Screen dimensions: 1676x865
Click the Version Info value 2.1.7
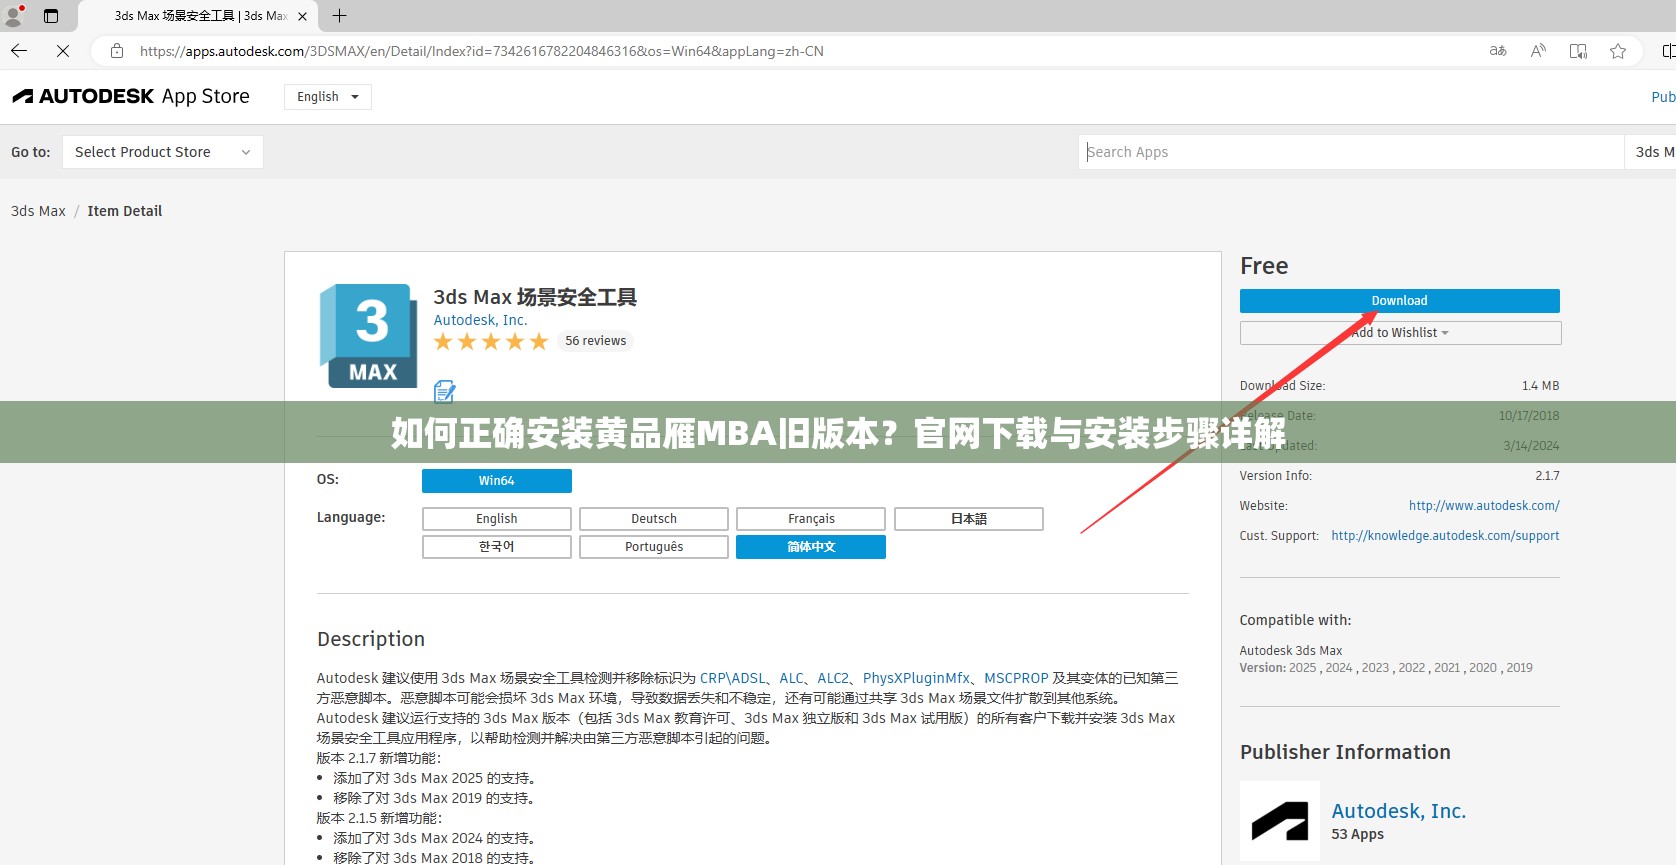click(1547, 476)
